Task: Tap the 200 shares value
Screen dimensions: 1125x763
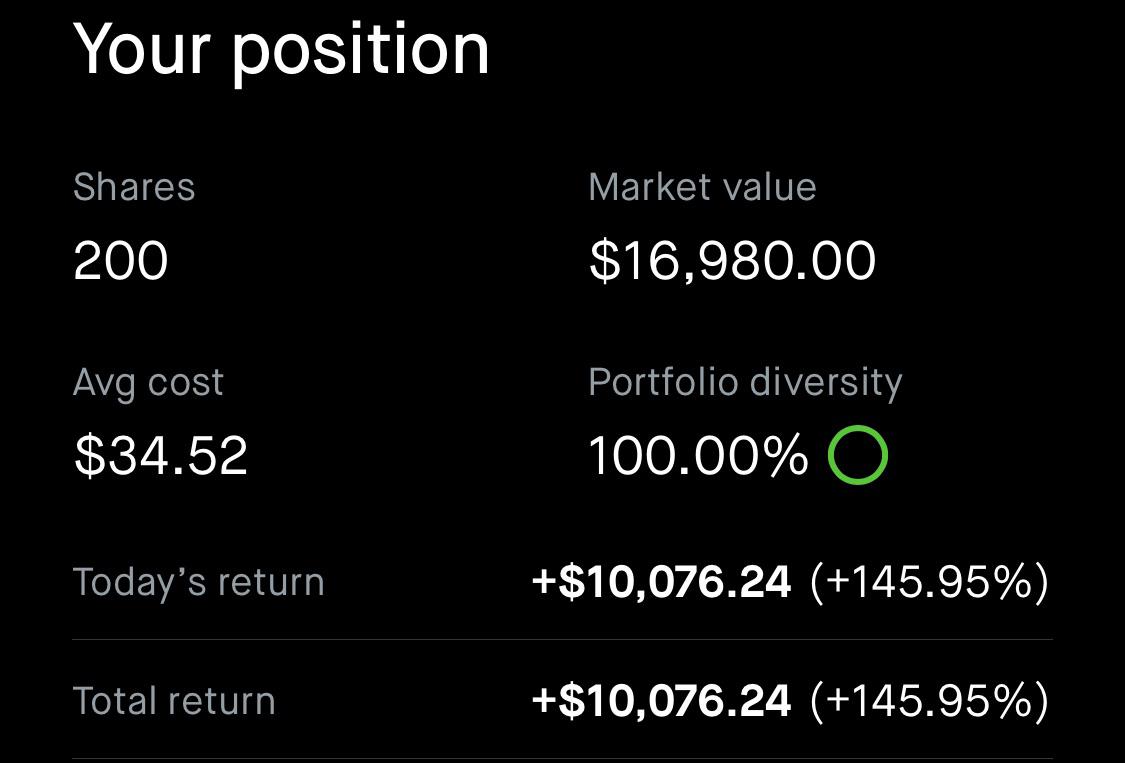Action: [x=120, y=261]
